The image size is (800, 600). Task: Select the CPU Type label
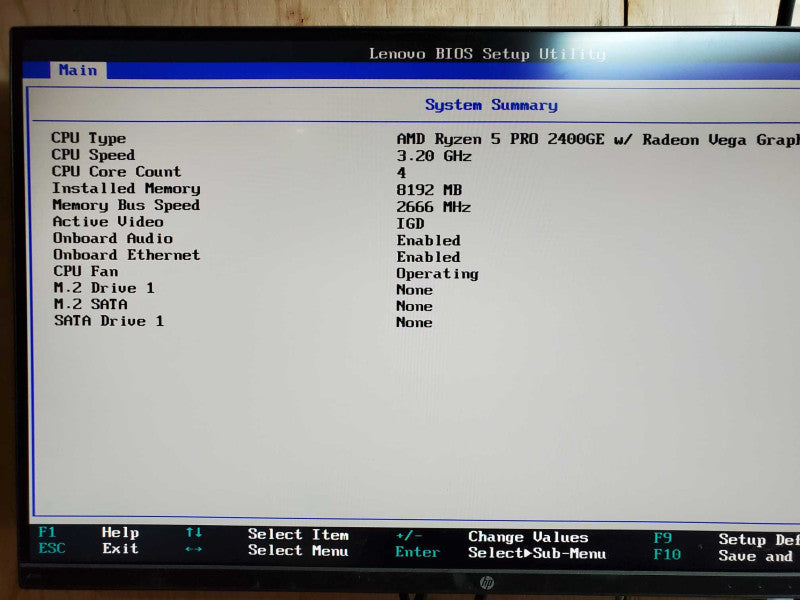[x=88, y=138]
